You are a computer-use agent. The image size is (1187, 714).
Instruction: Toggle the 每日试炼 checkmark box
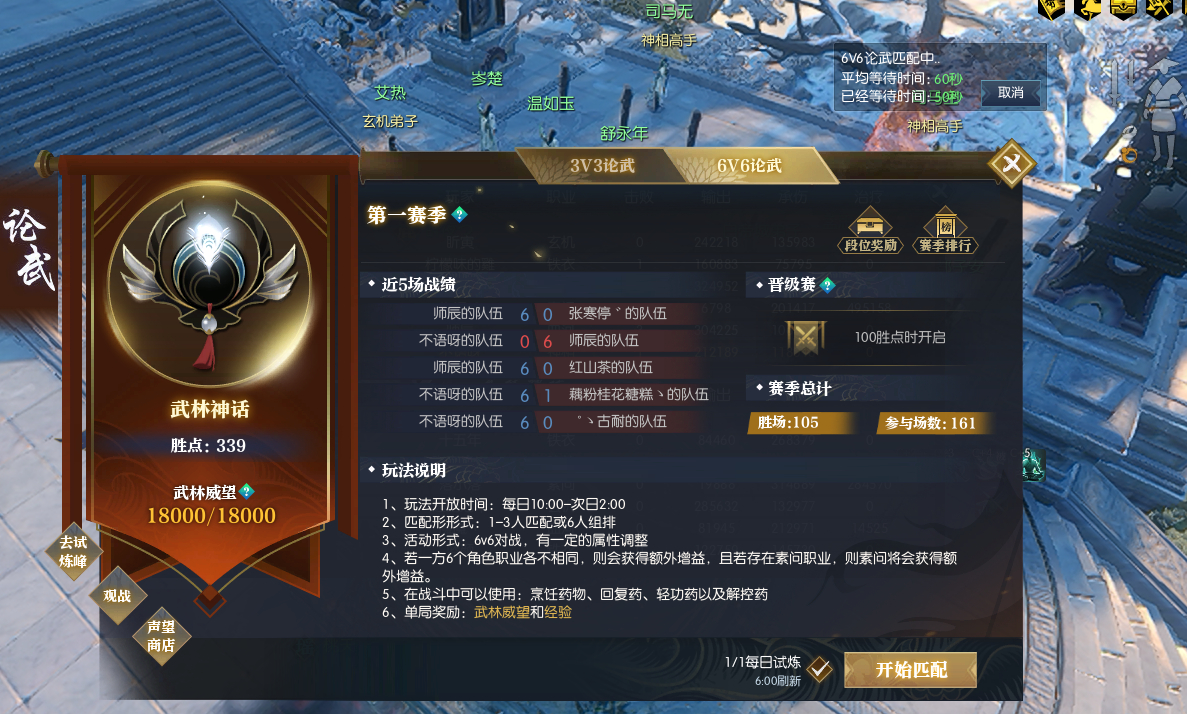click(819, 669)
